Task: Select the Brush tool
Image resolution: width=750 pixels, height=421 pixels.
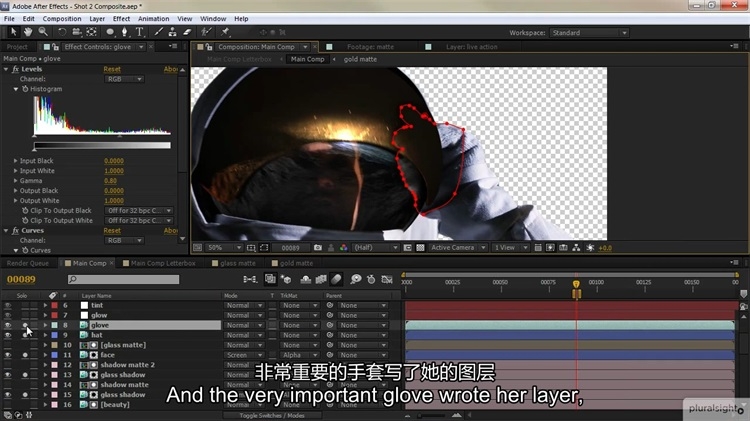Action: click(158, 32)
